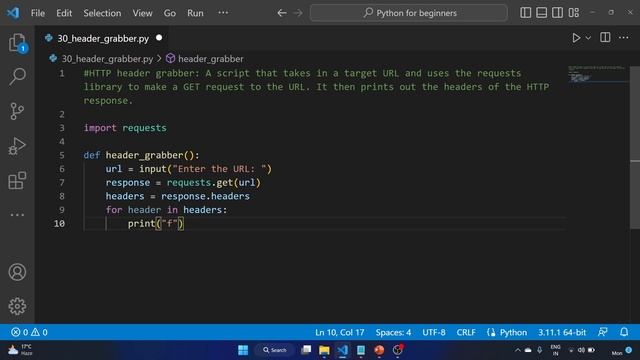640x360 pixels.
Task: Open the File menu
Action: tap(38, 13)
